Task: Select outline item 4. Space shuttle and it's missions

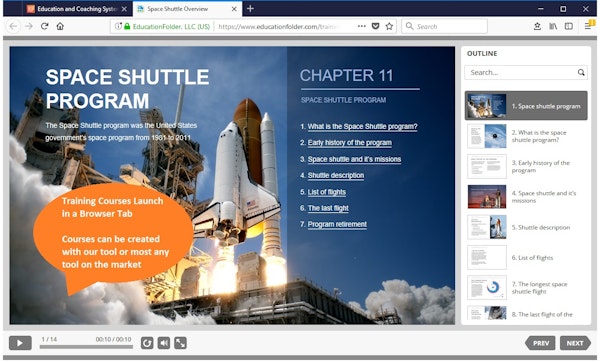Action: tap(526, 197)
